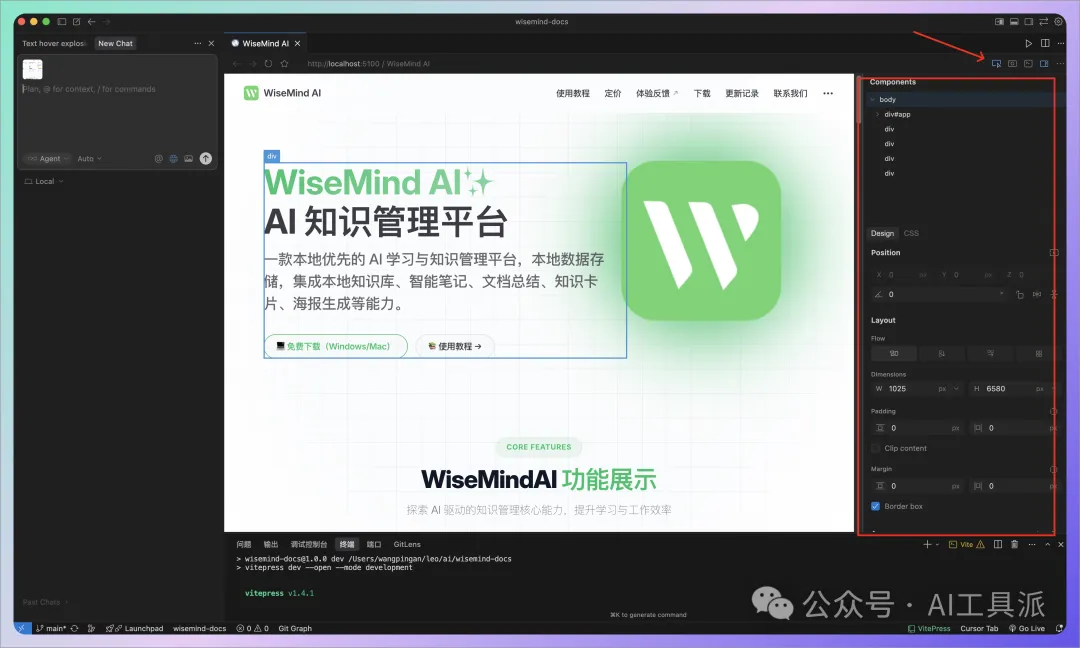Attach an image via the picture icon
The width and height of the screenshot is (1080, 648).
pos(188,158)
